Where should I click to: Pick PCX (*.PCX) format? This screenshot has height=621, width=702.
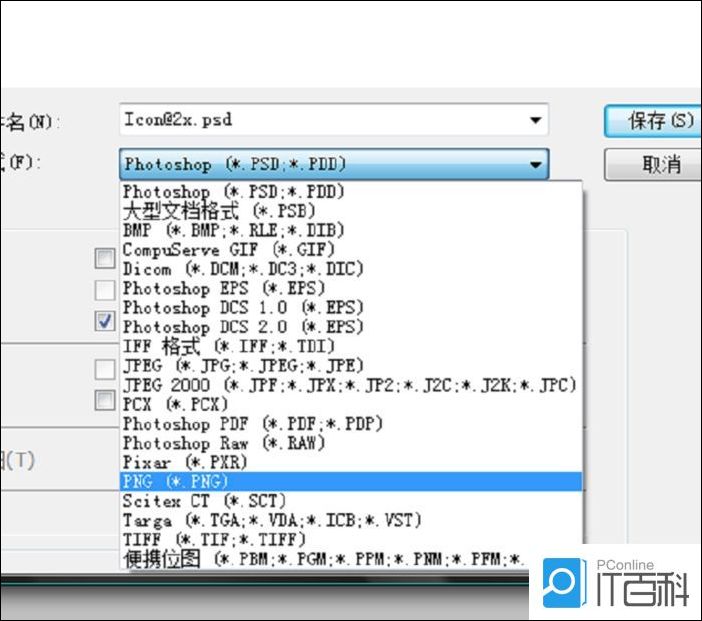coord(351,404)
